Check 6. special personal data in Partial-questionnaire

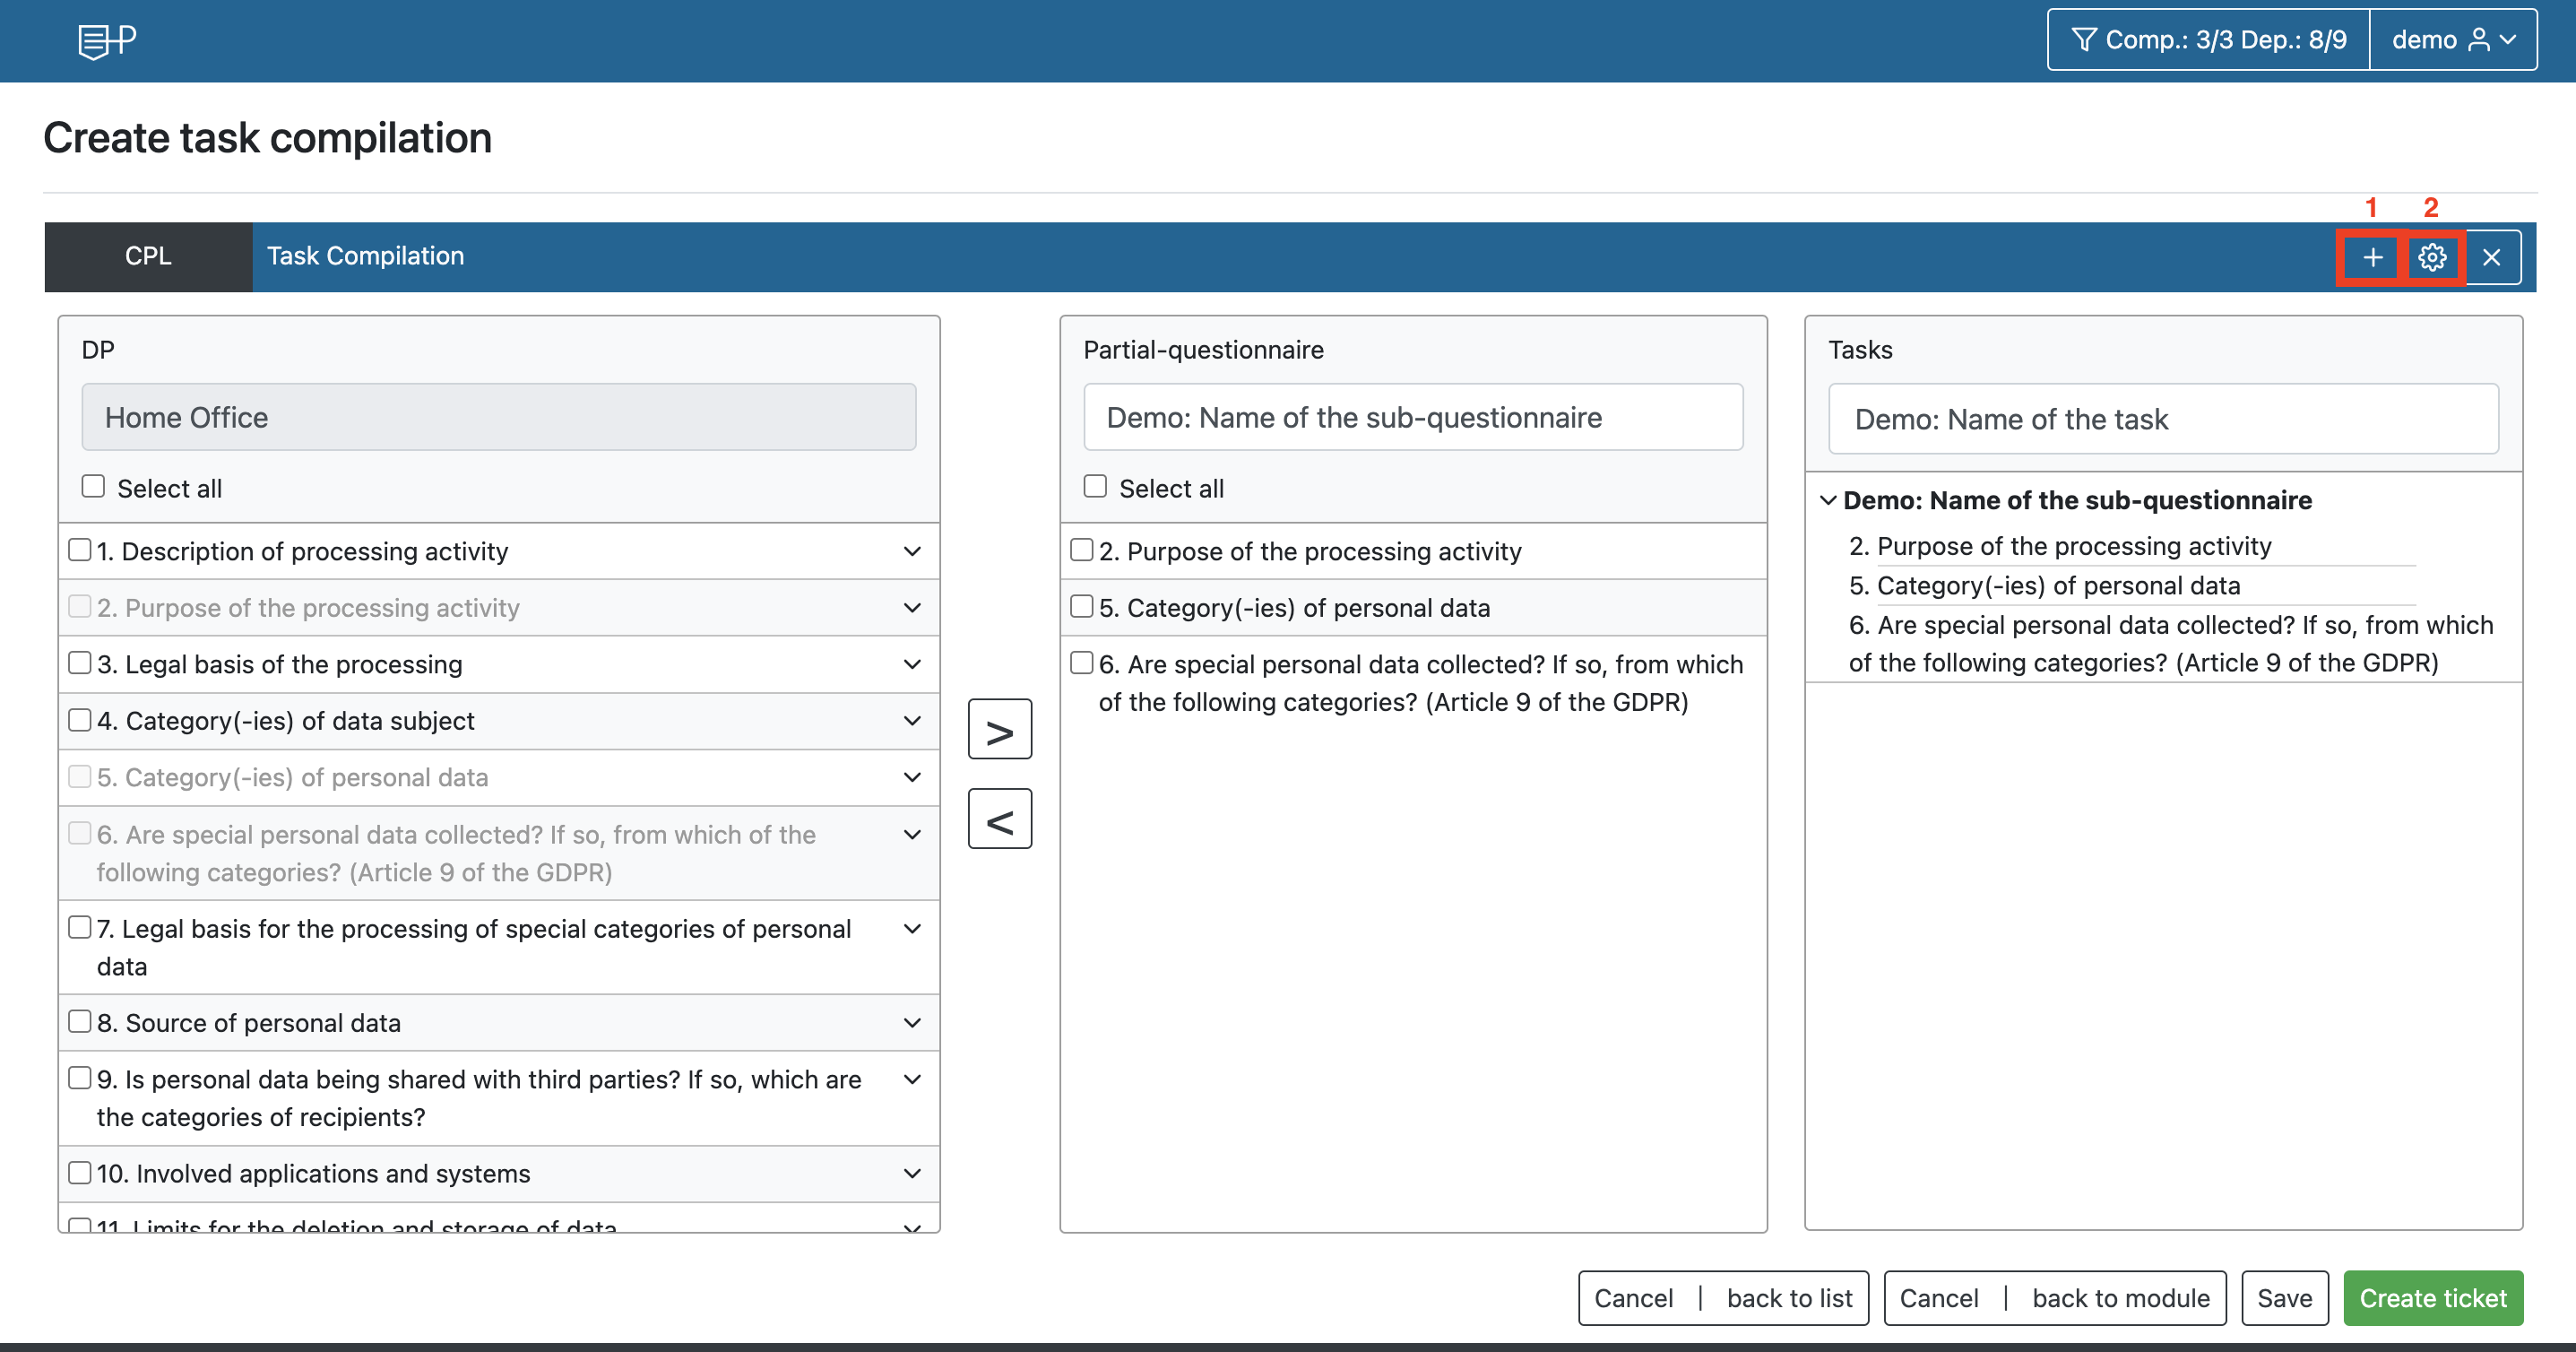pos(1082,663)
